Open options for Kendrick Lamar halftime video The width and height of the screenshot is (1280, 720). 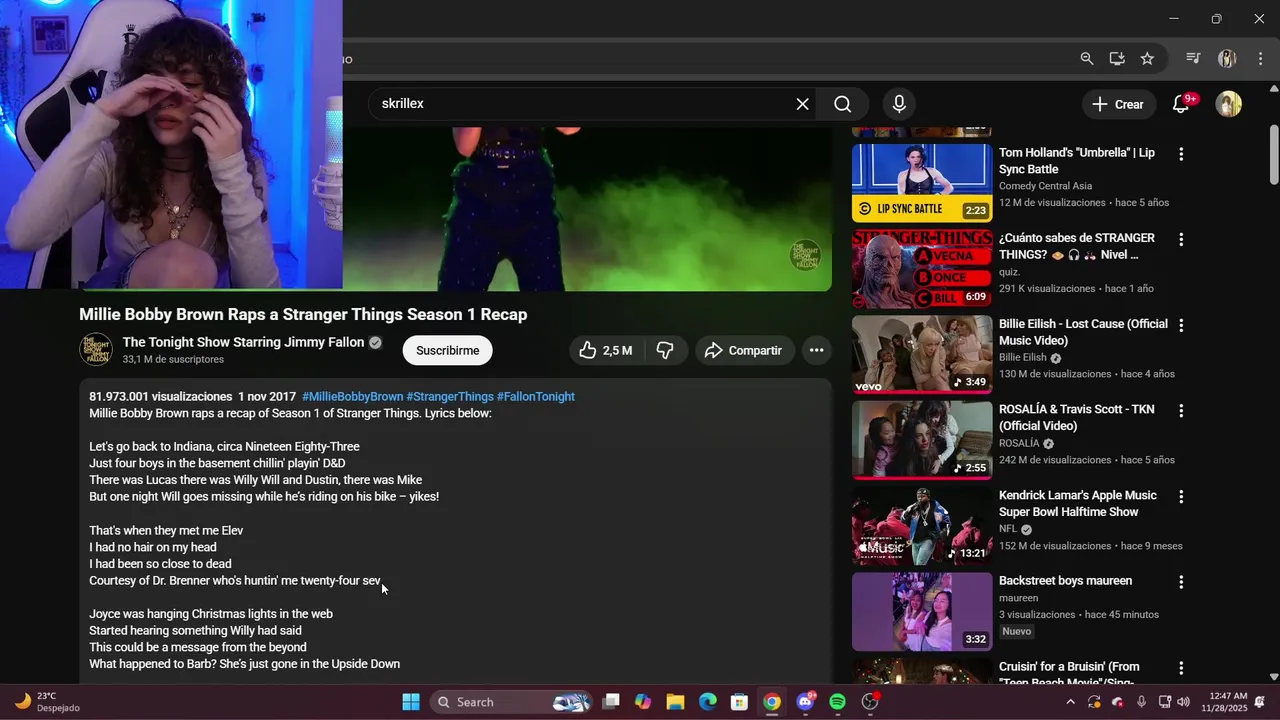tap(1181, 497)
